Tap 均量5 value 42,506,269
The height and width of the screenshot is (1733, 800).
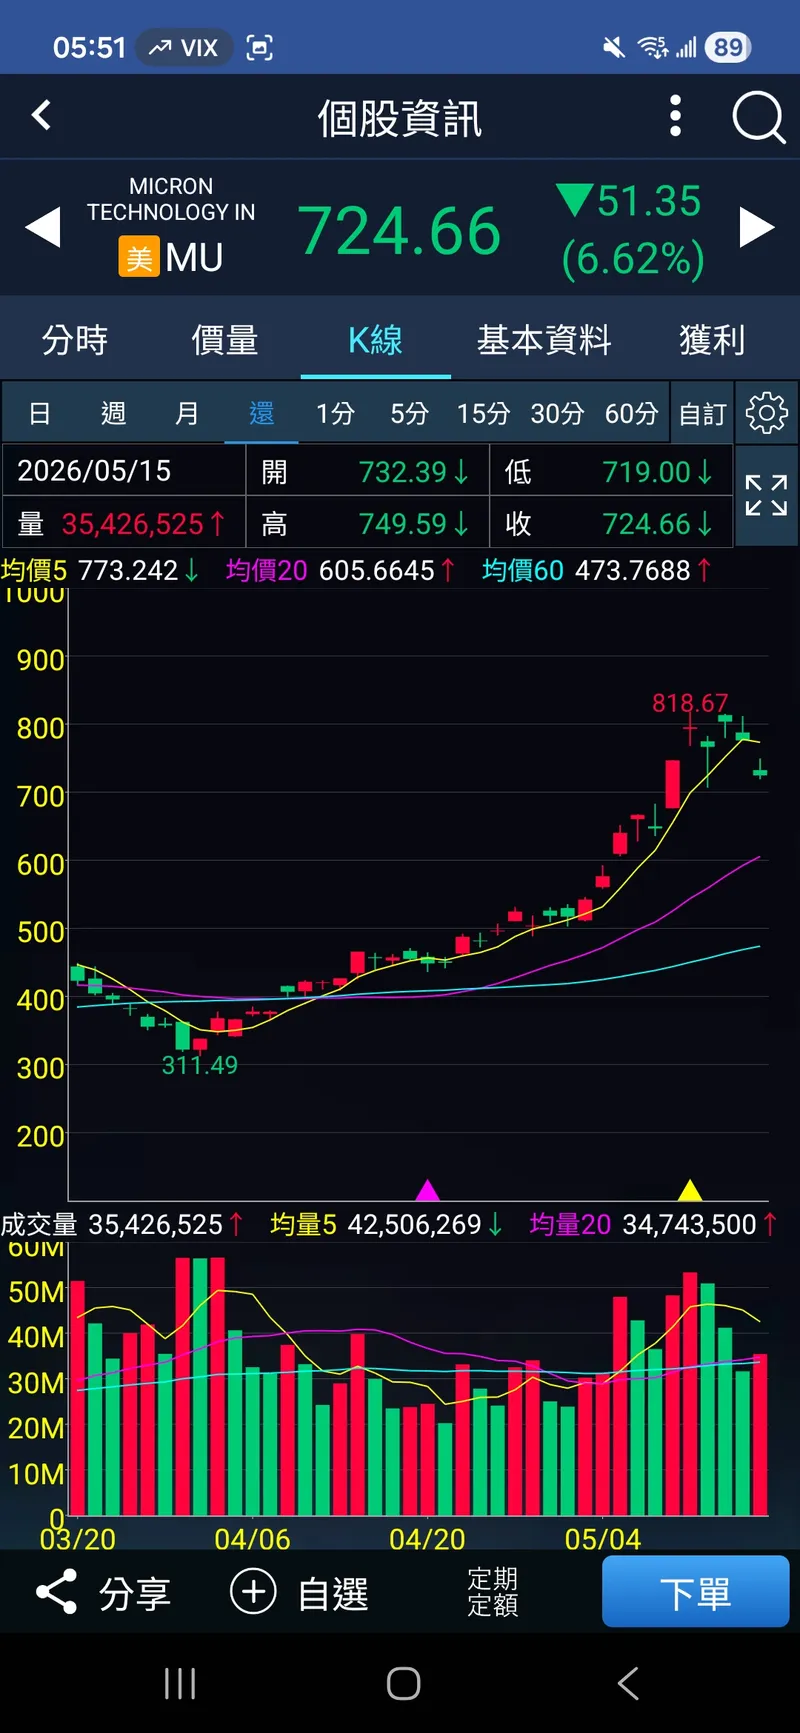point(414,1224)
